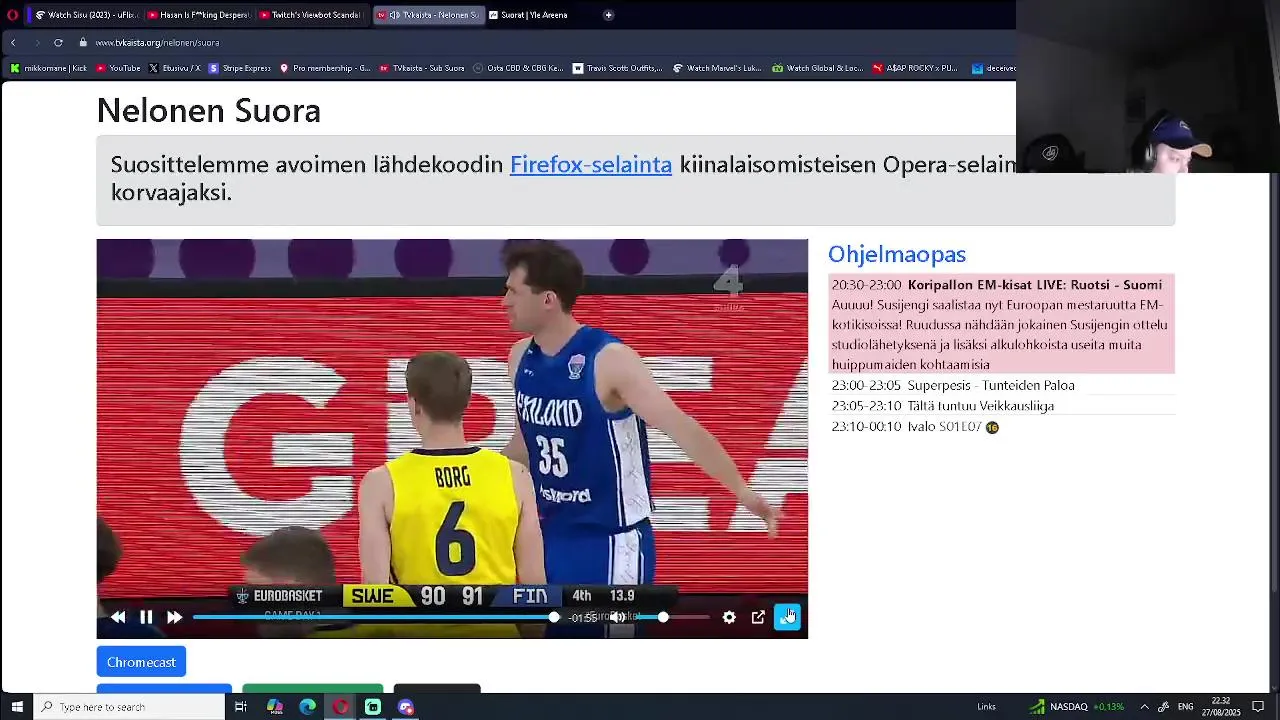This screenshot has height=720, width=1280.
Task: Open the Firefox-selainta link
Action: tap(591, 165)
